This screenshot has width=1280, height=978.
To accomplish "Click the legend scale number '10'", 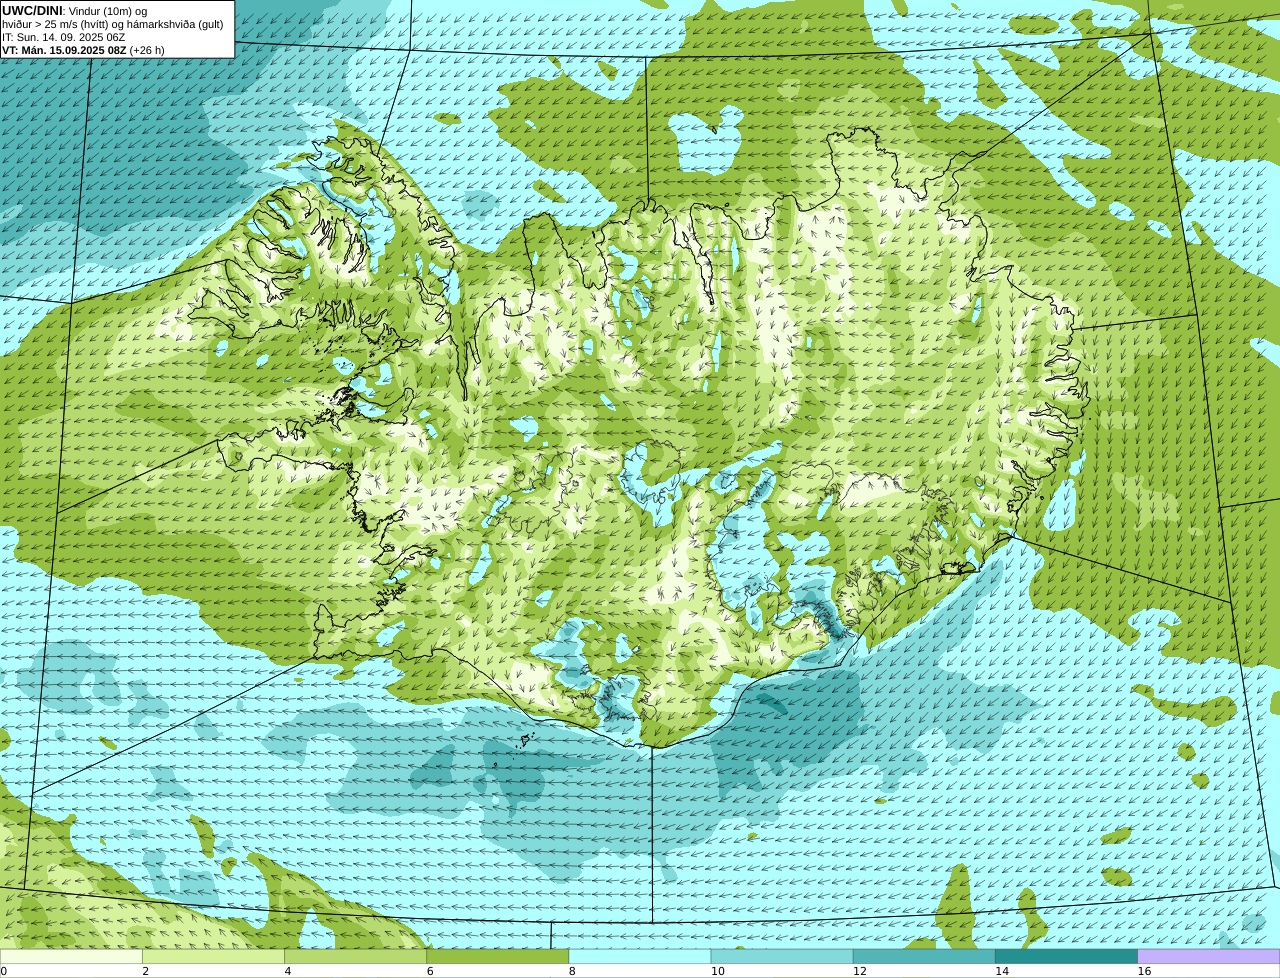I will click(x=718, y=971).
